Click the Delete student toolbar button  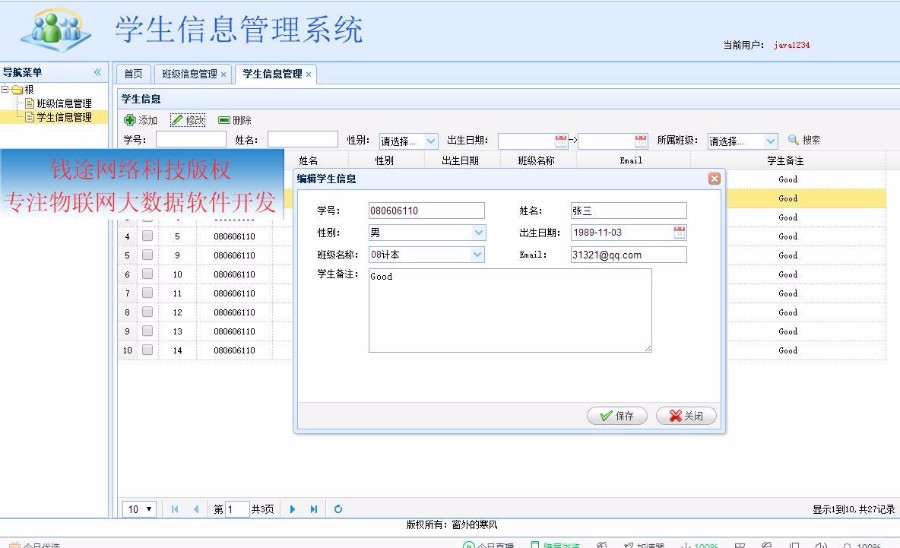[235, 120]
